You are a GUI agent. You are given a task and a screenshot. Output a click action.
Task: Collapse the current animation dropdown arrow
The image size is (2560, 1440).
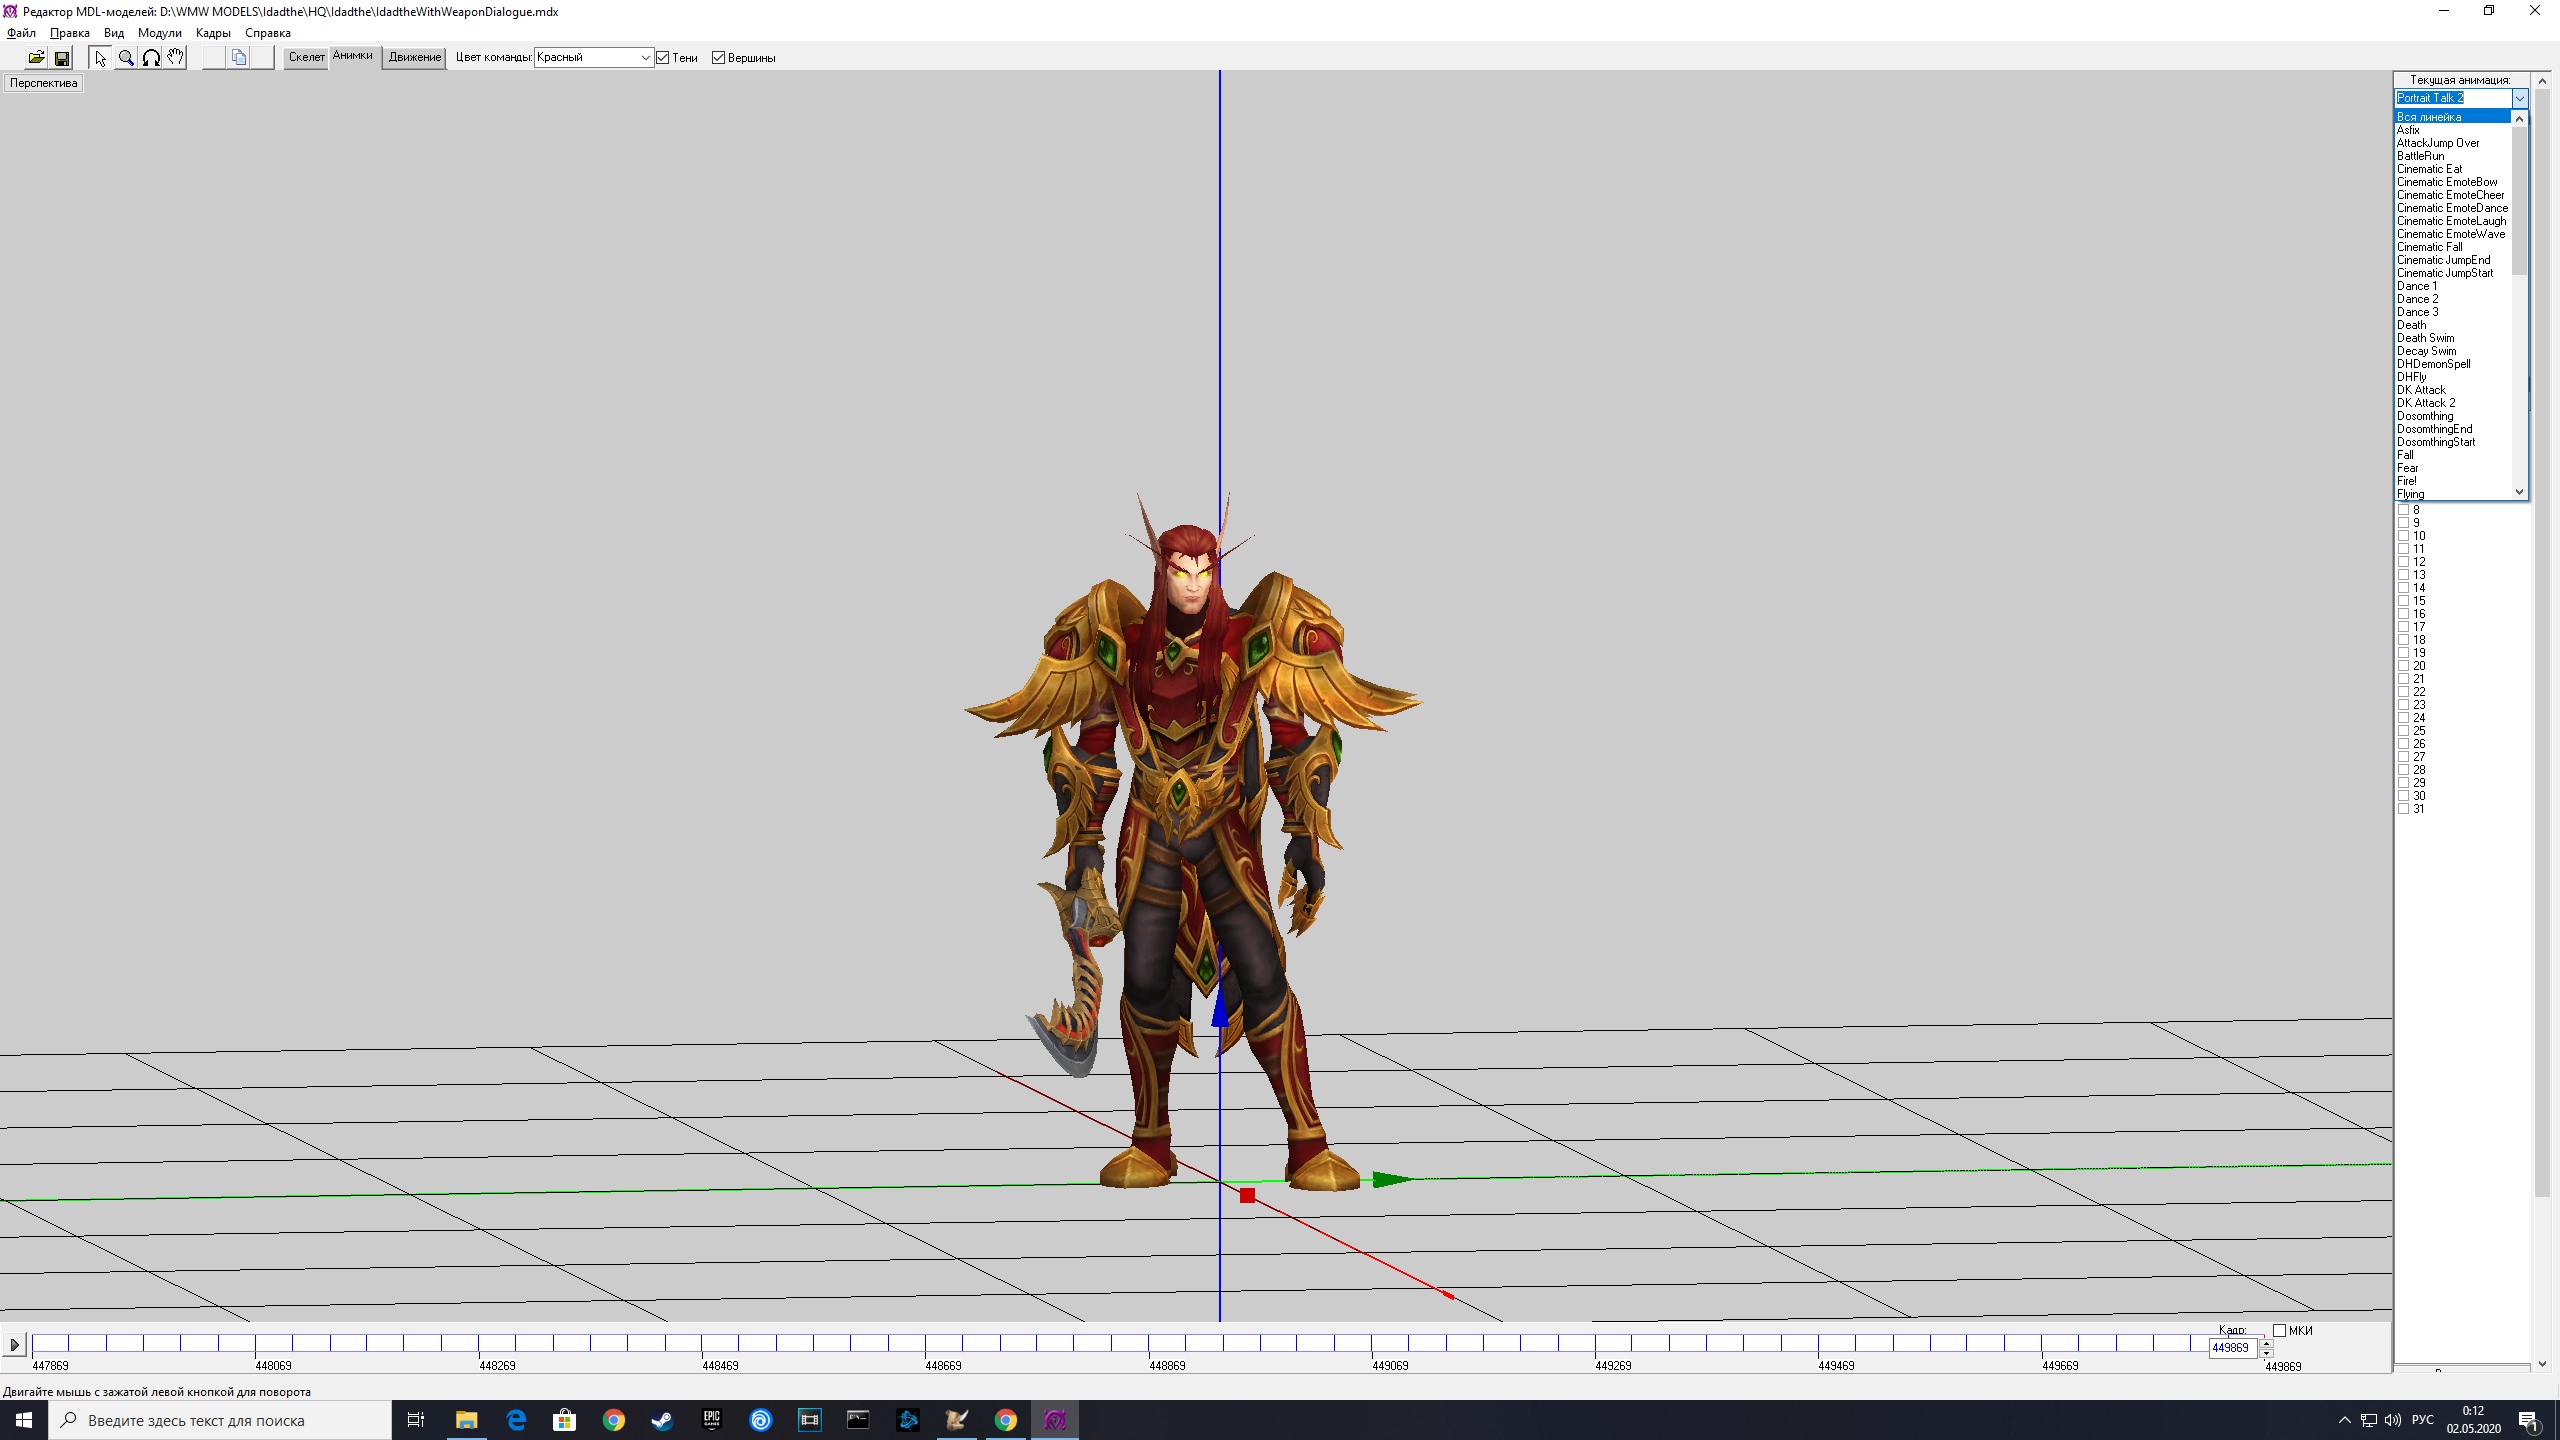point(2519,98)
